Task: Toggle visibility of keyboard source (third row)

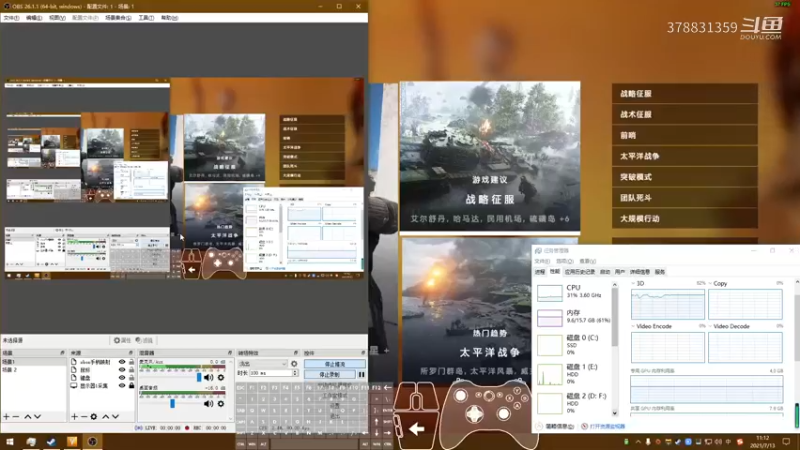Action: click(x=122, y=378)
